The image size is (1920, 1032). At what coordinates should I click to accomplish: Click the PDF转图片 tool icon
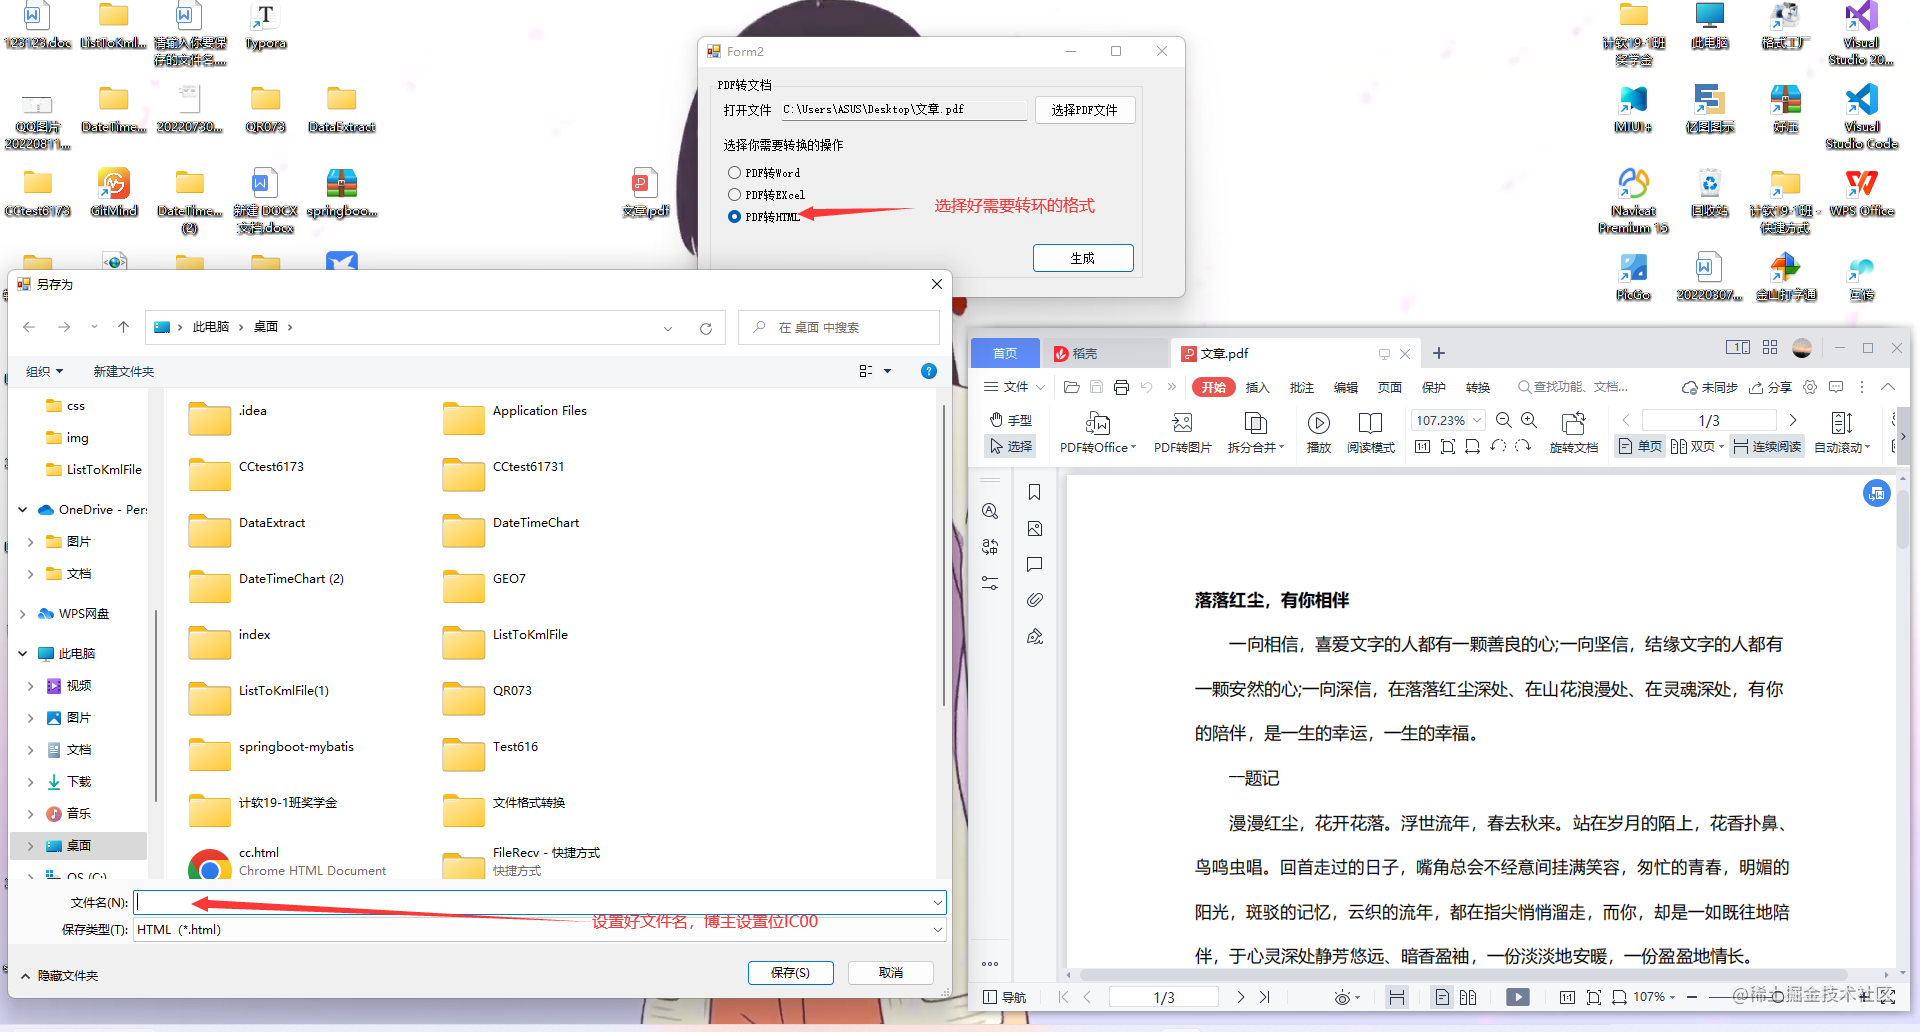tap(1182, 423)
